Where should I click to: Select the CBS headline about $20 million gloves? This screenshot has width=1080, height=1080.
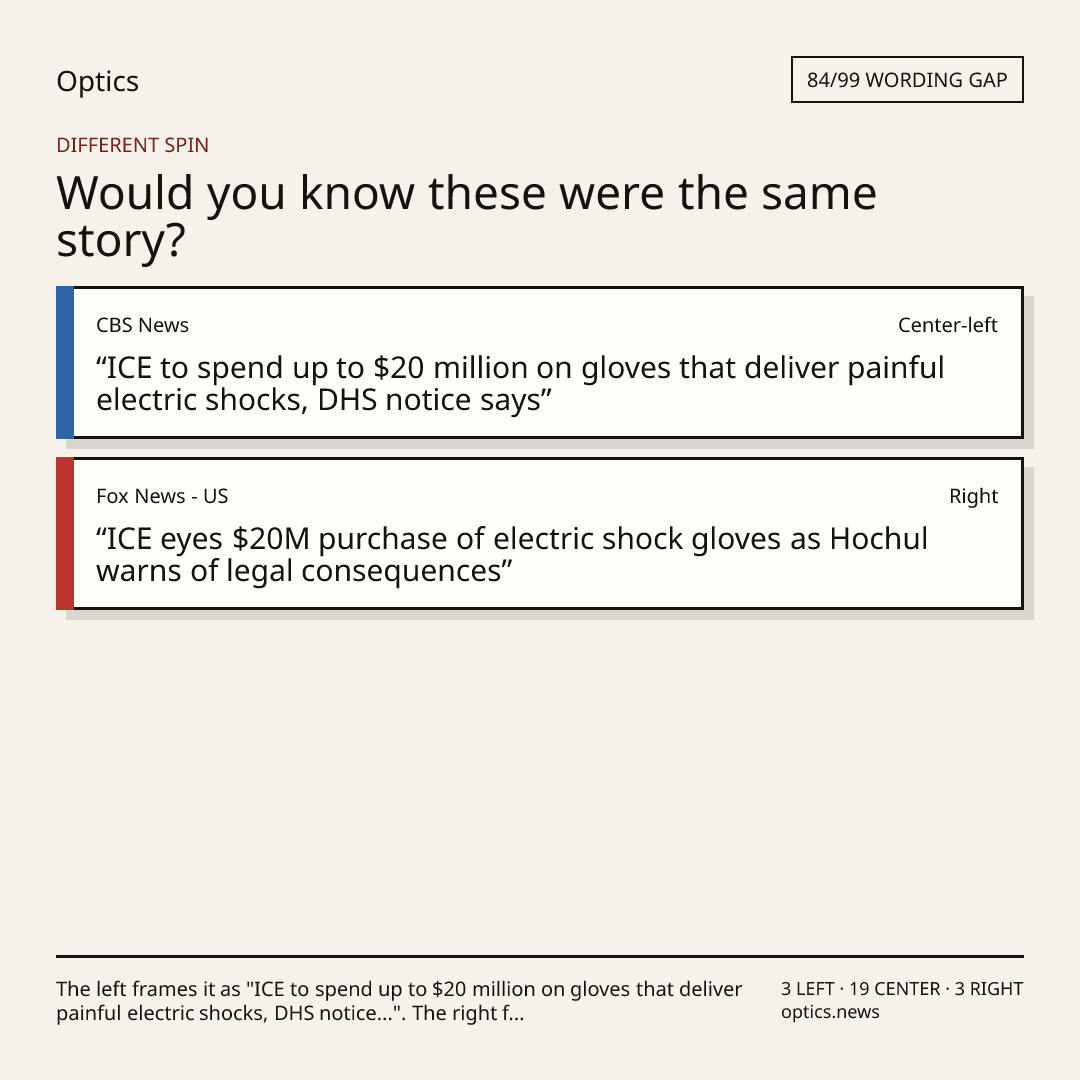pos(520,384)
